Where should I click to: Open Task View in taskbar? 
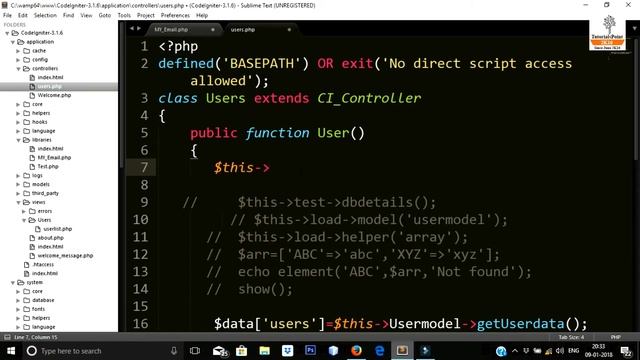pyautogui.click(x=195, y=351)
